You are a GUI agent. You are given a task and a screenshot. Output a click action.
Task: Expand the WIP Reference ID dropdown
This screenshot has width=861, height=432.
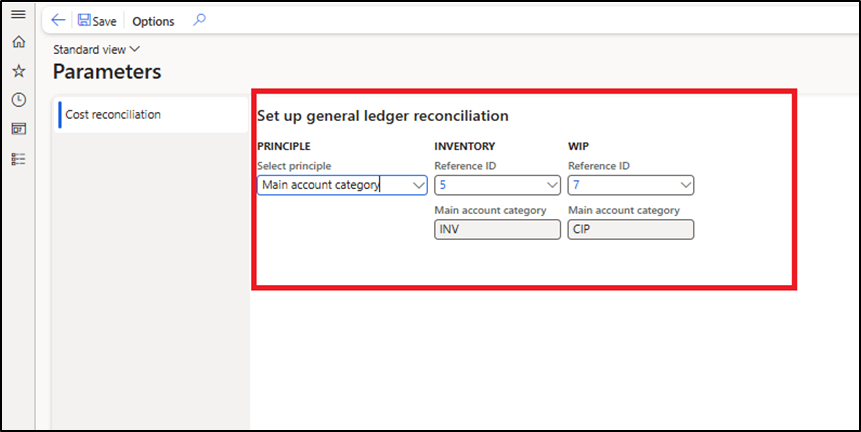[684, 185]
